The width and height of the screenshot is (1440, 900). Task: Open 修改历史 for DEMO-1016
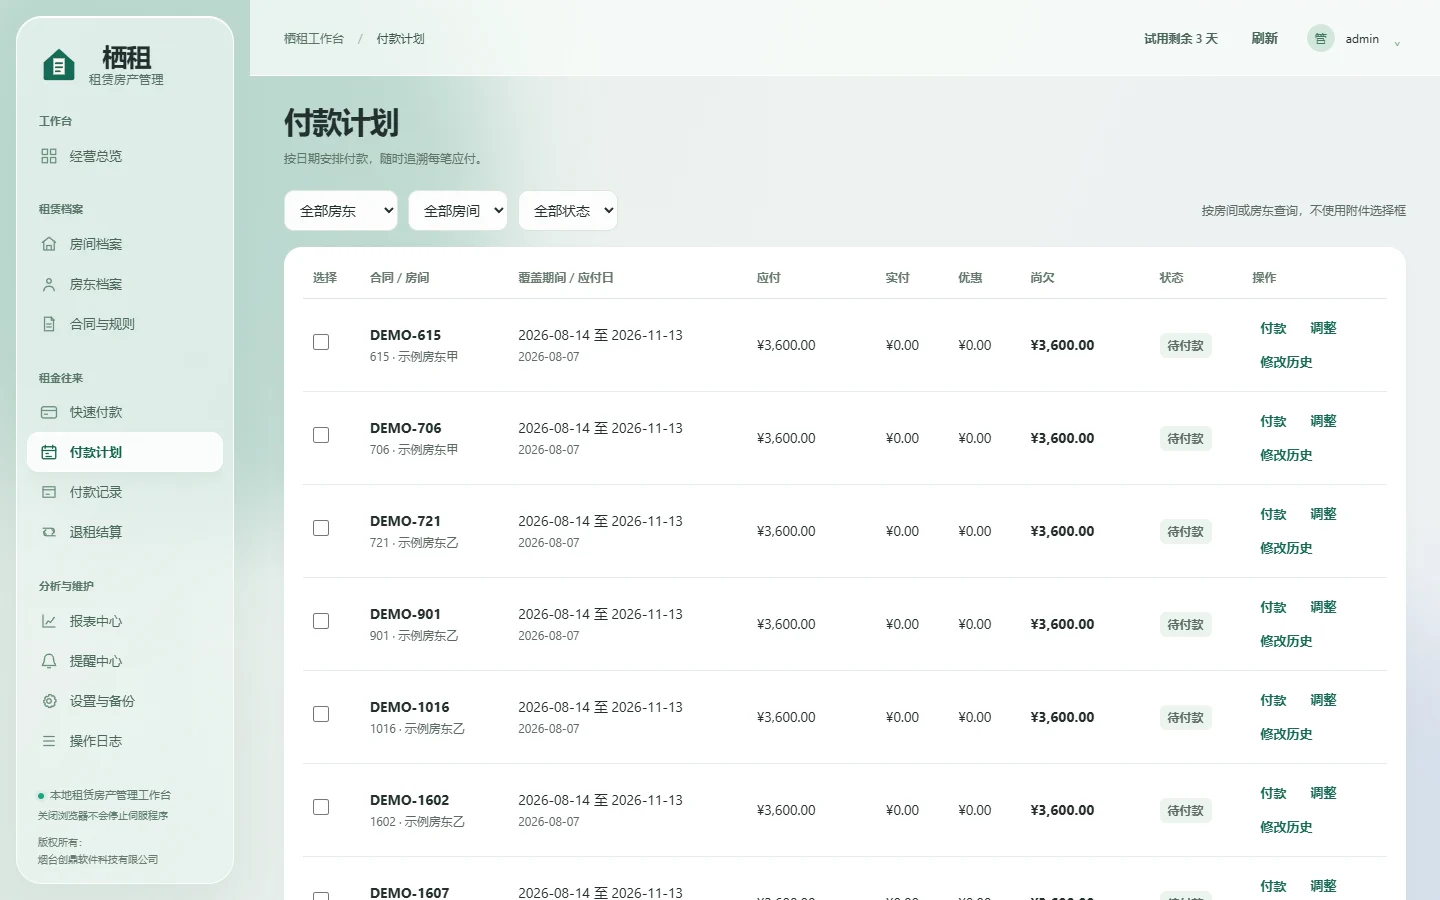(x=1286, y=734)
